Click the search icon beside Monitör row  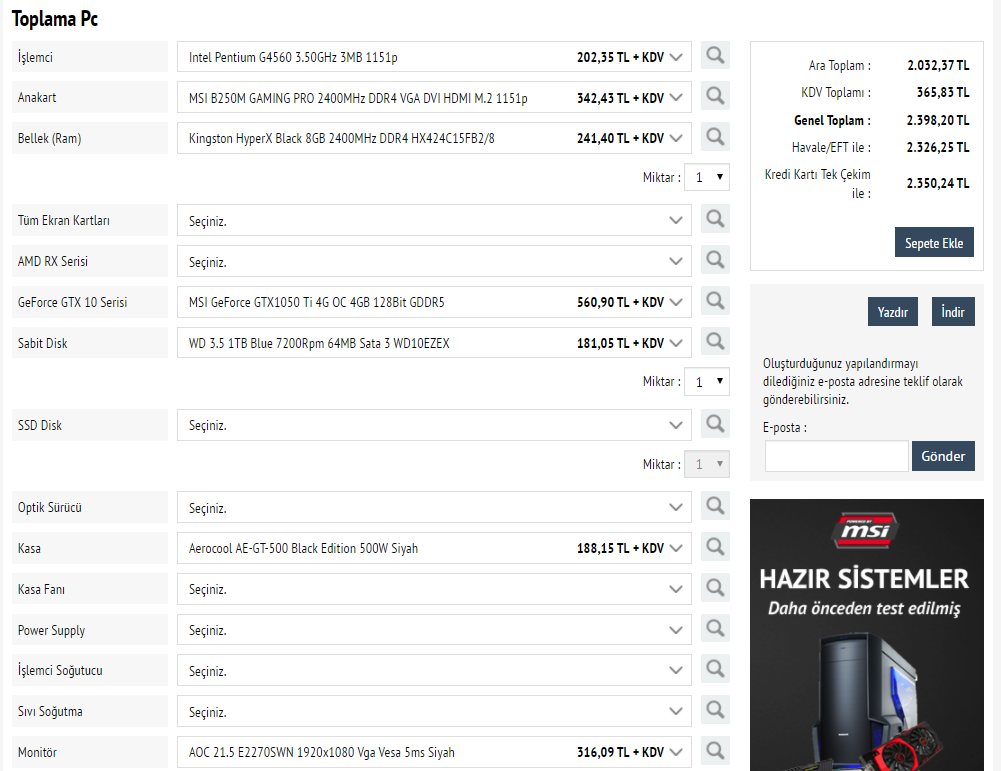point(715,751)
